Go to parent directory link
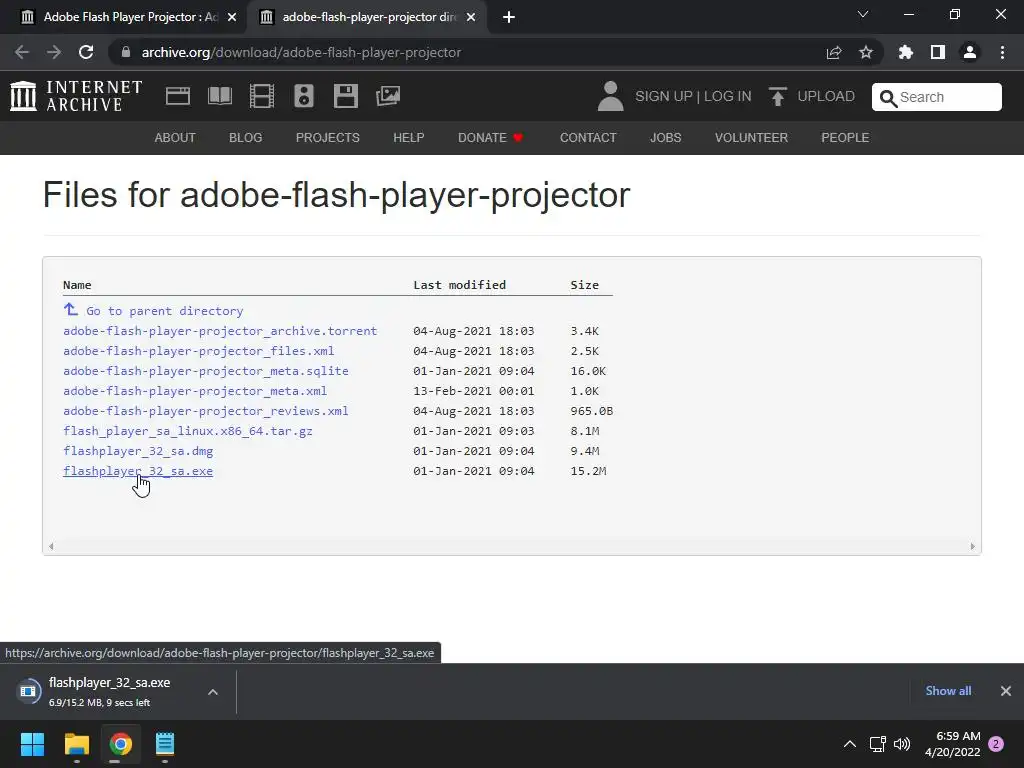1024x768 pixels. coord(165,311)
